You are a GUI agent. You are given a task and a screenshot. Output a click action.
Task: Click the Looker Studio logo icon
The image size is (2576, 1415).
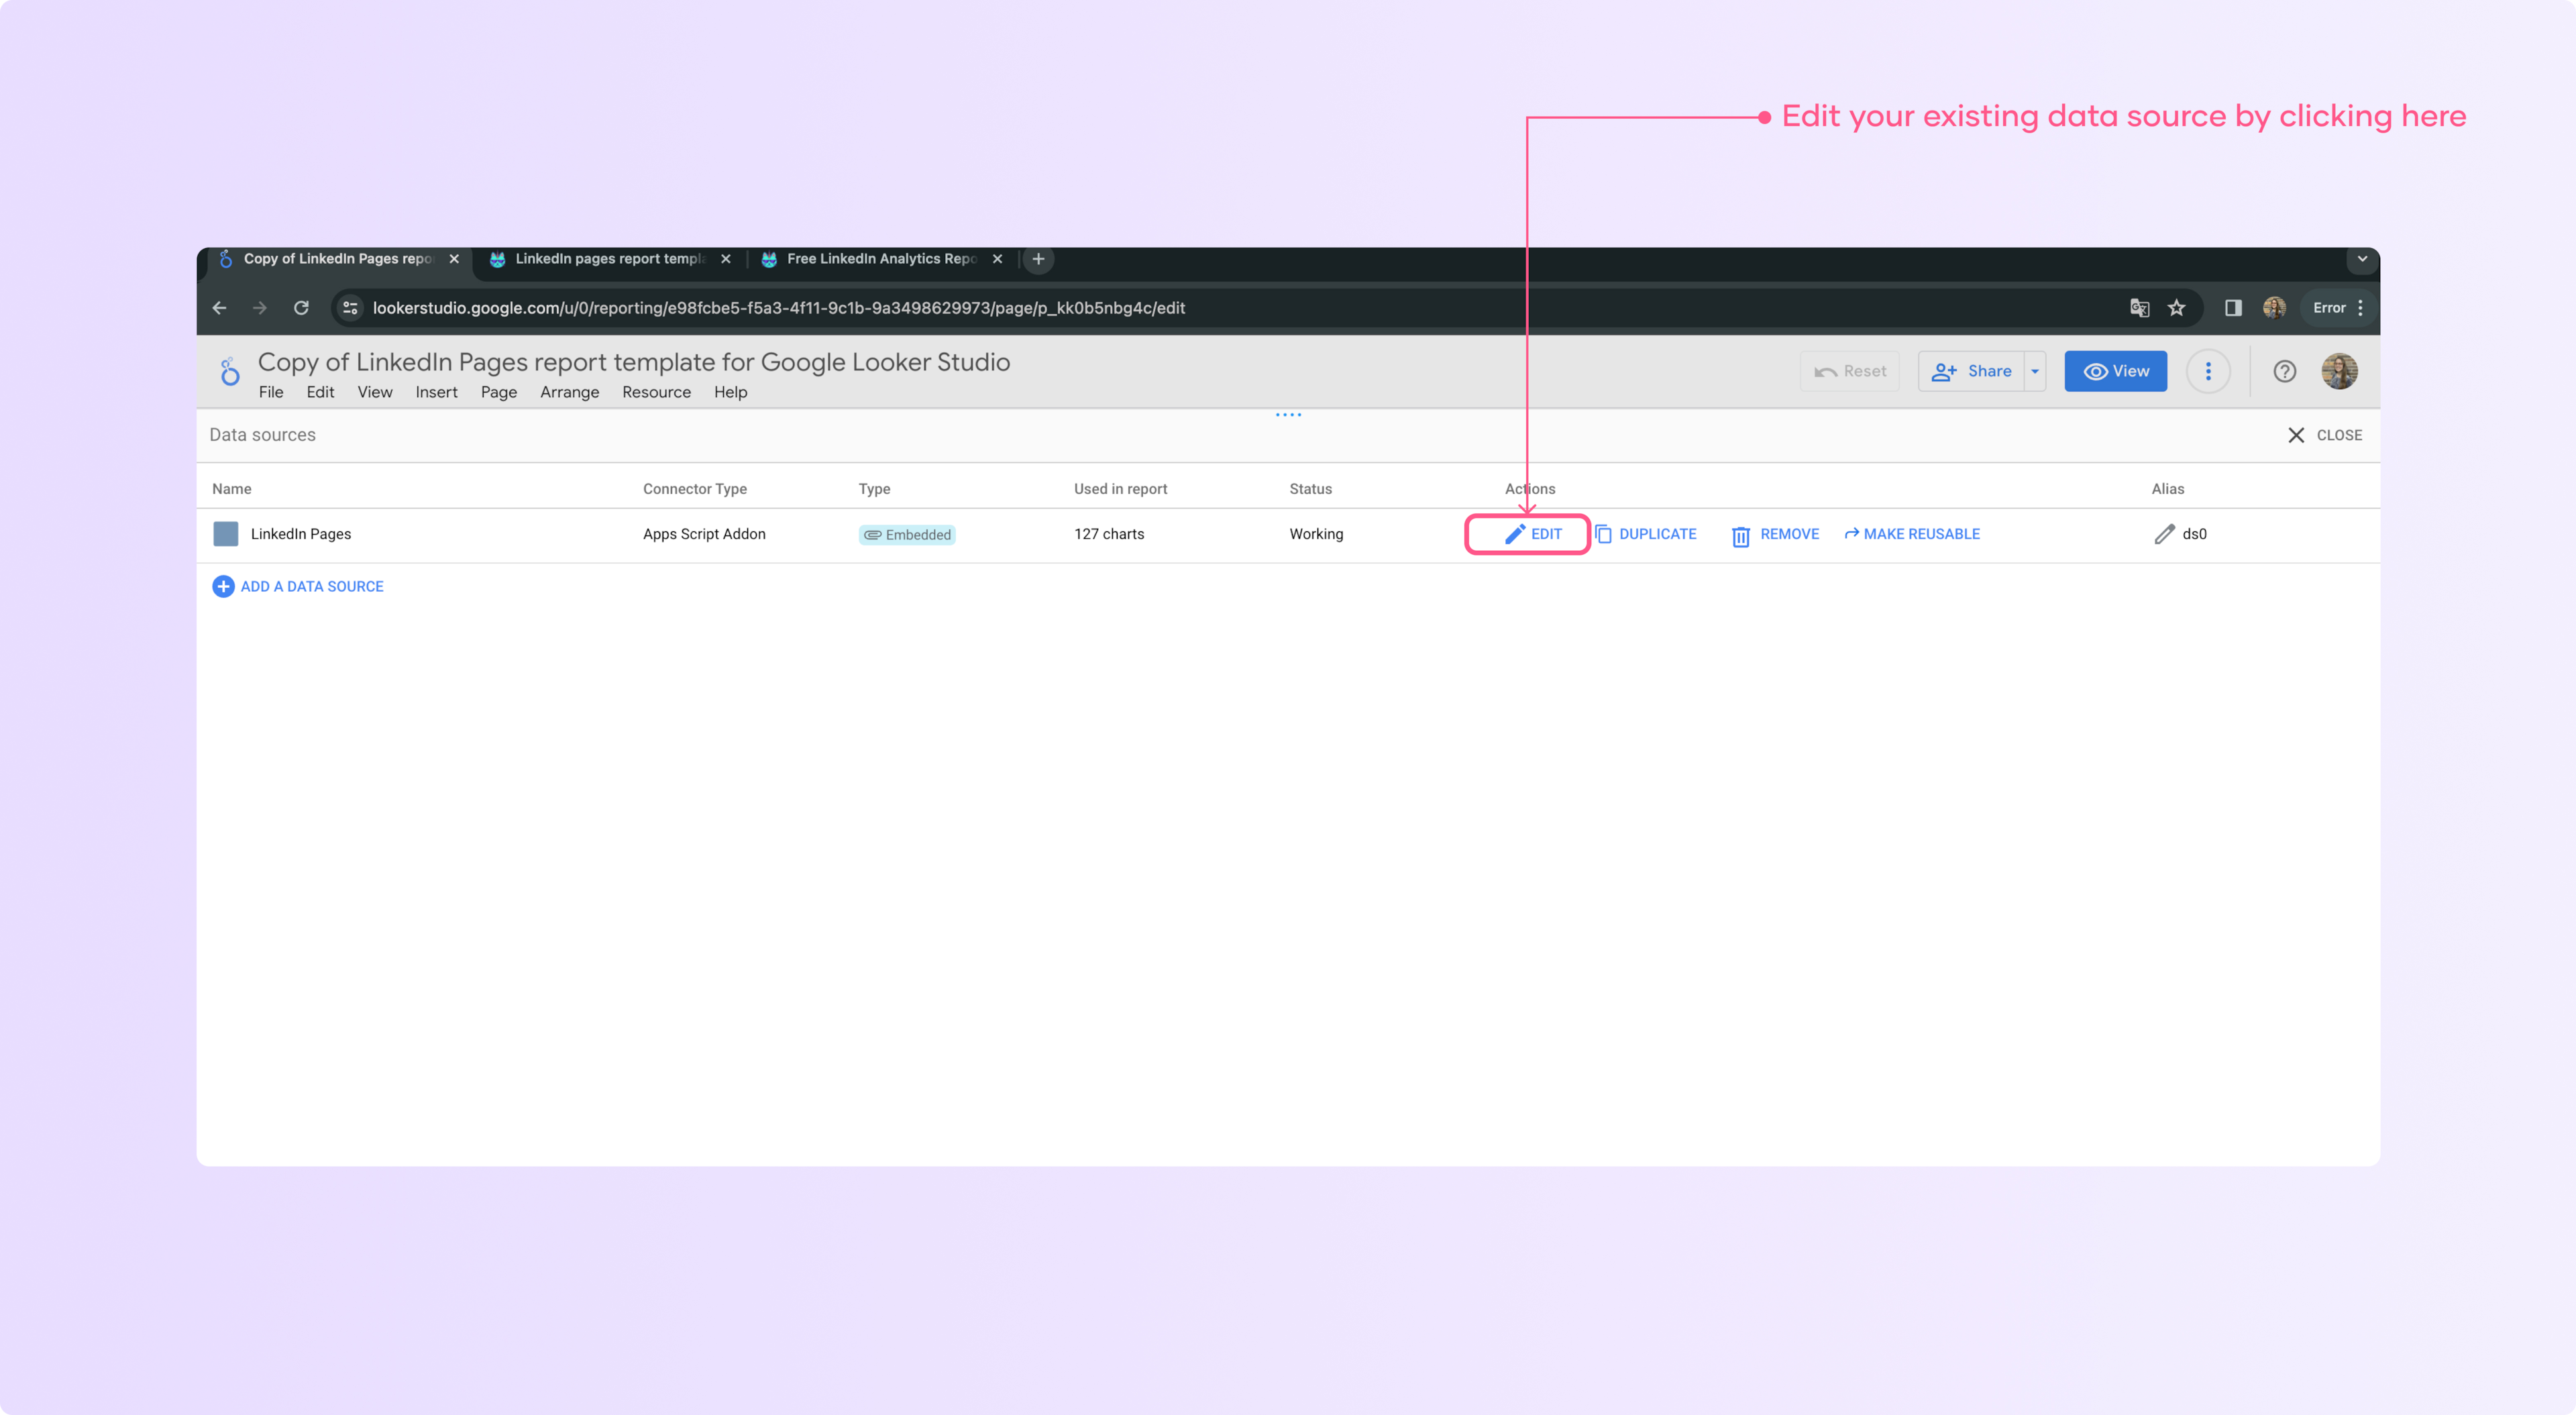pyautogui.click(x=230, y=372)
